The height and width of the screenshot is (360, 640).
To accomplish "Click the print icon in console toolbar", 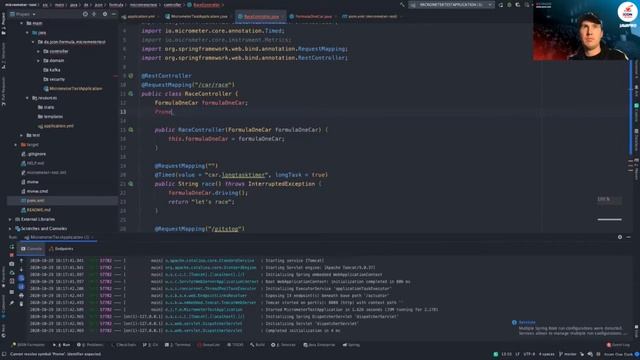I will point(21,295).
